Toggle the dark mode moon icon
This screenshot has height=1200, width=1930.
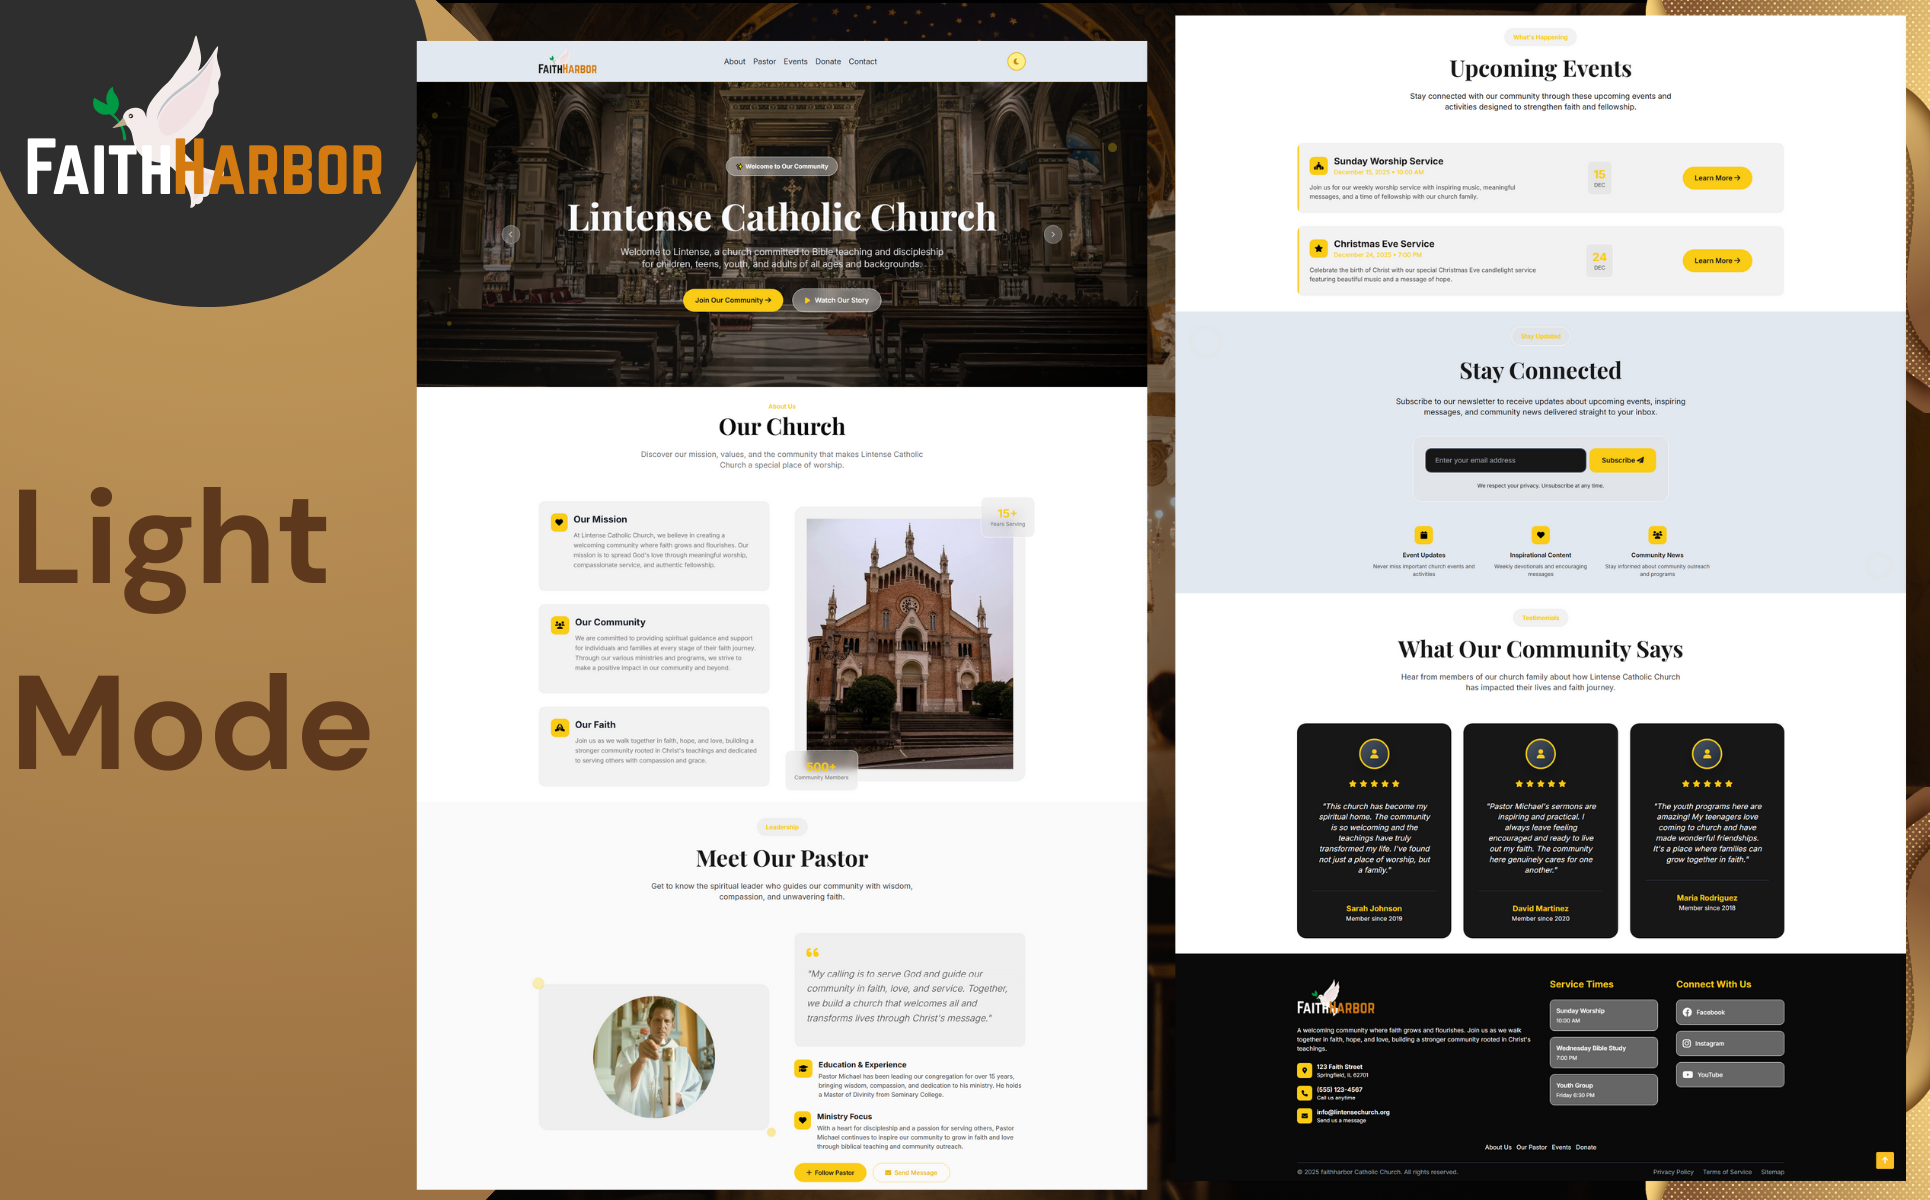1016,62
